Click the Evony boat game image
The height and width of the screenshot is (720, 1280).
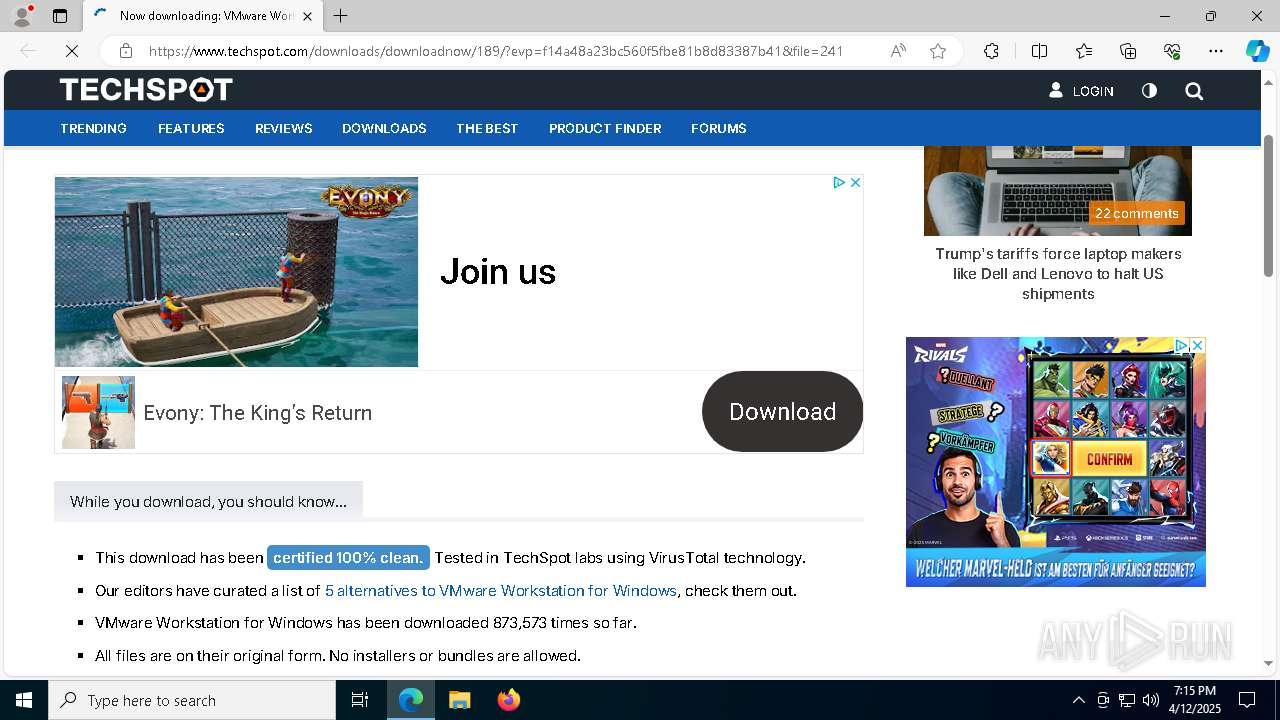[x=236, y=272]
